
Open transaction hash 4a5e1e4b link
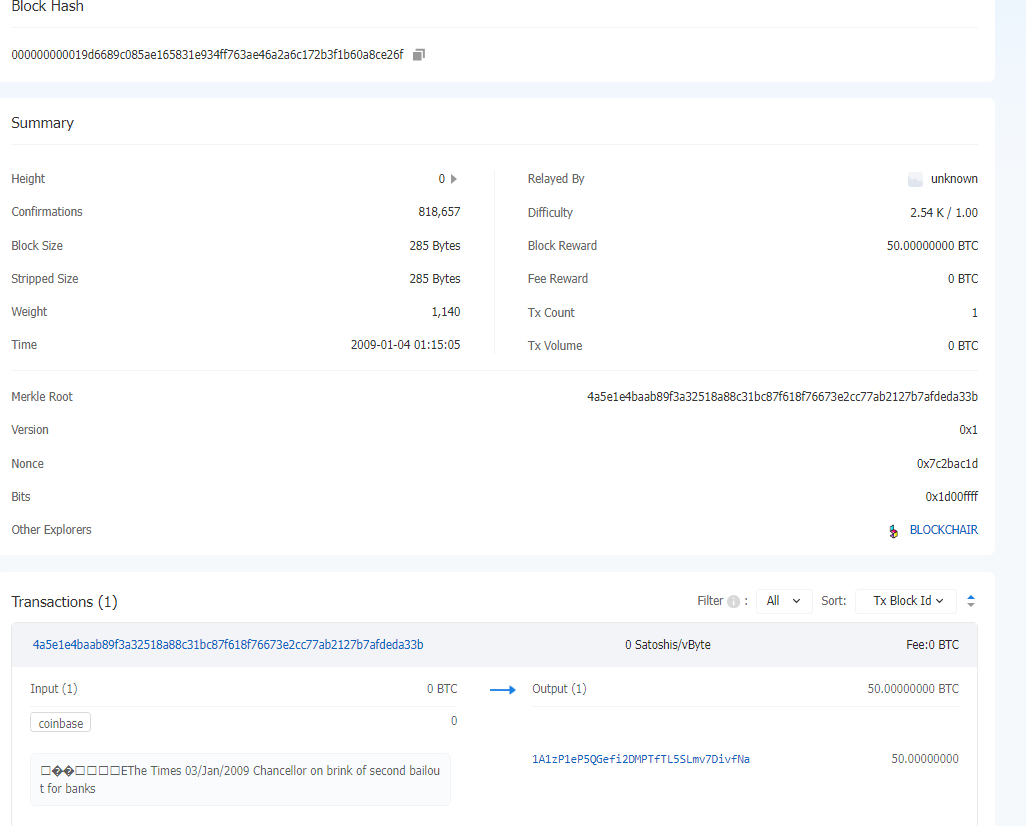[228, 645]
